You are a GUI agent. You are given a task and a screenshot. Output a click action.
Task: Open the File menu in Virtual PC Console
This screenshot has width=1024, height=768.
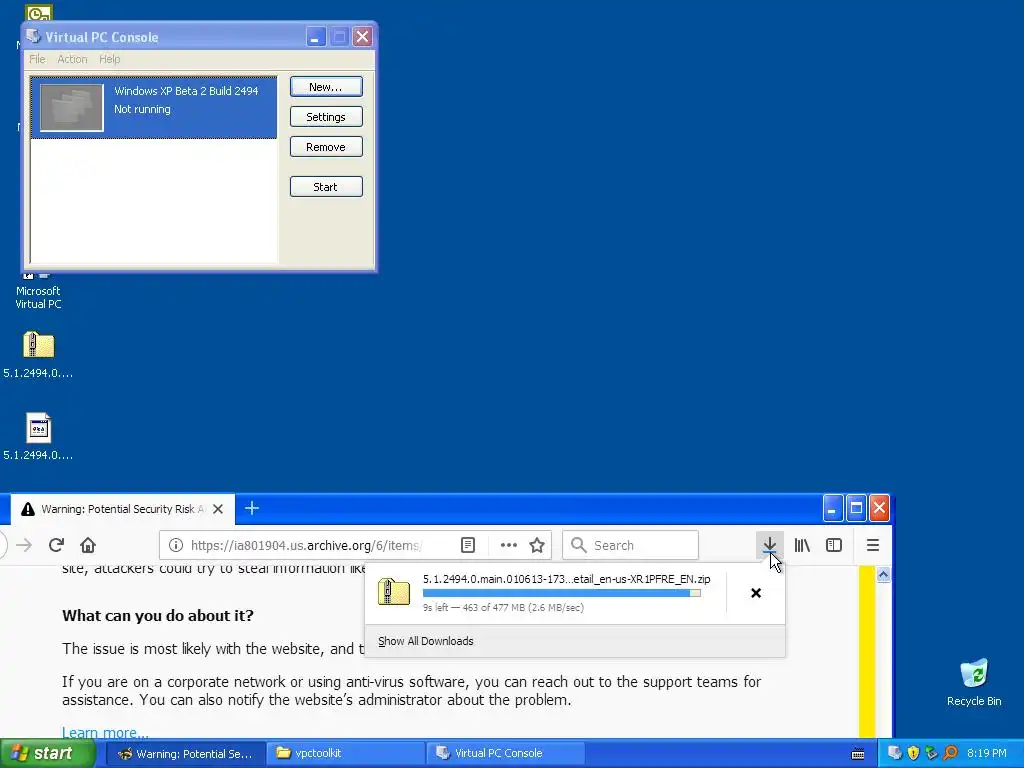37,59
